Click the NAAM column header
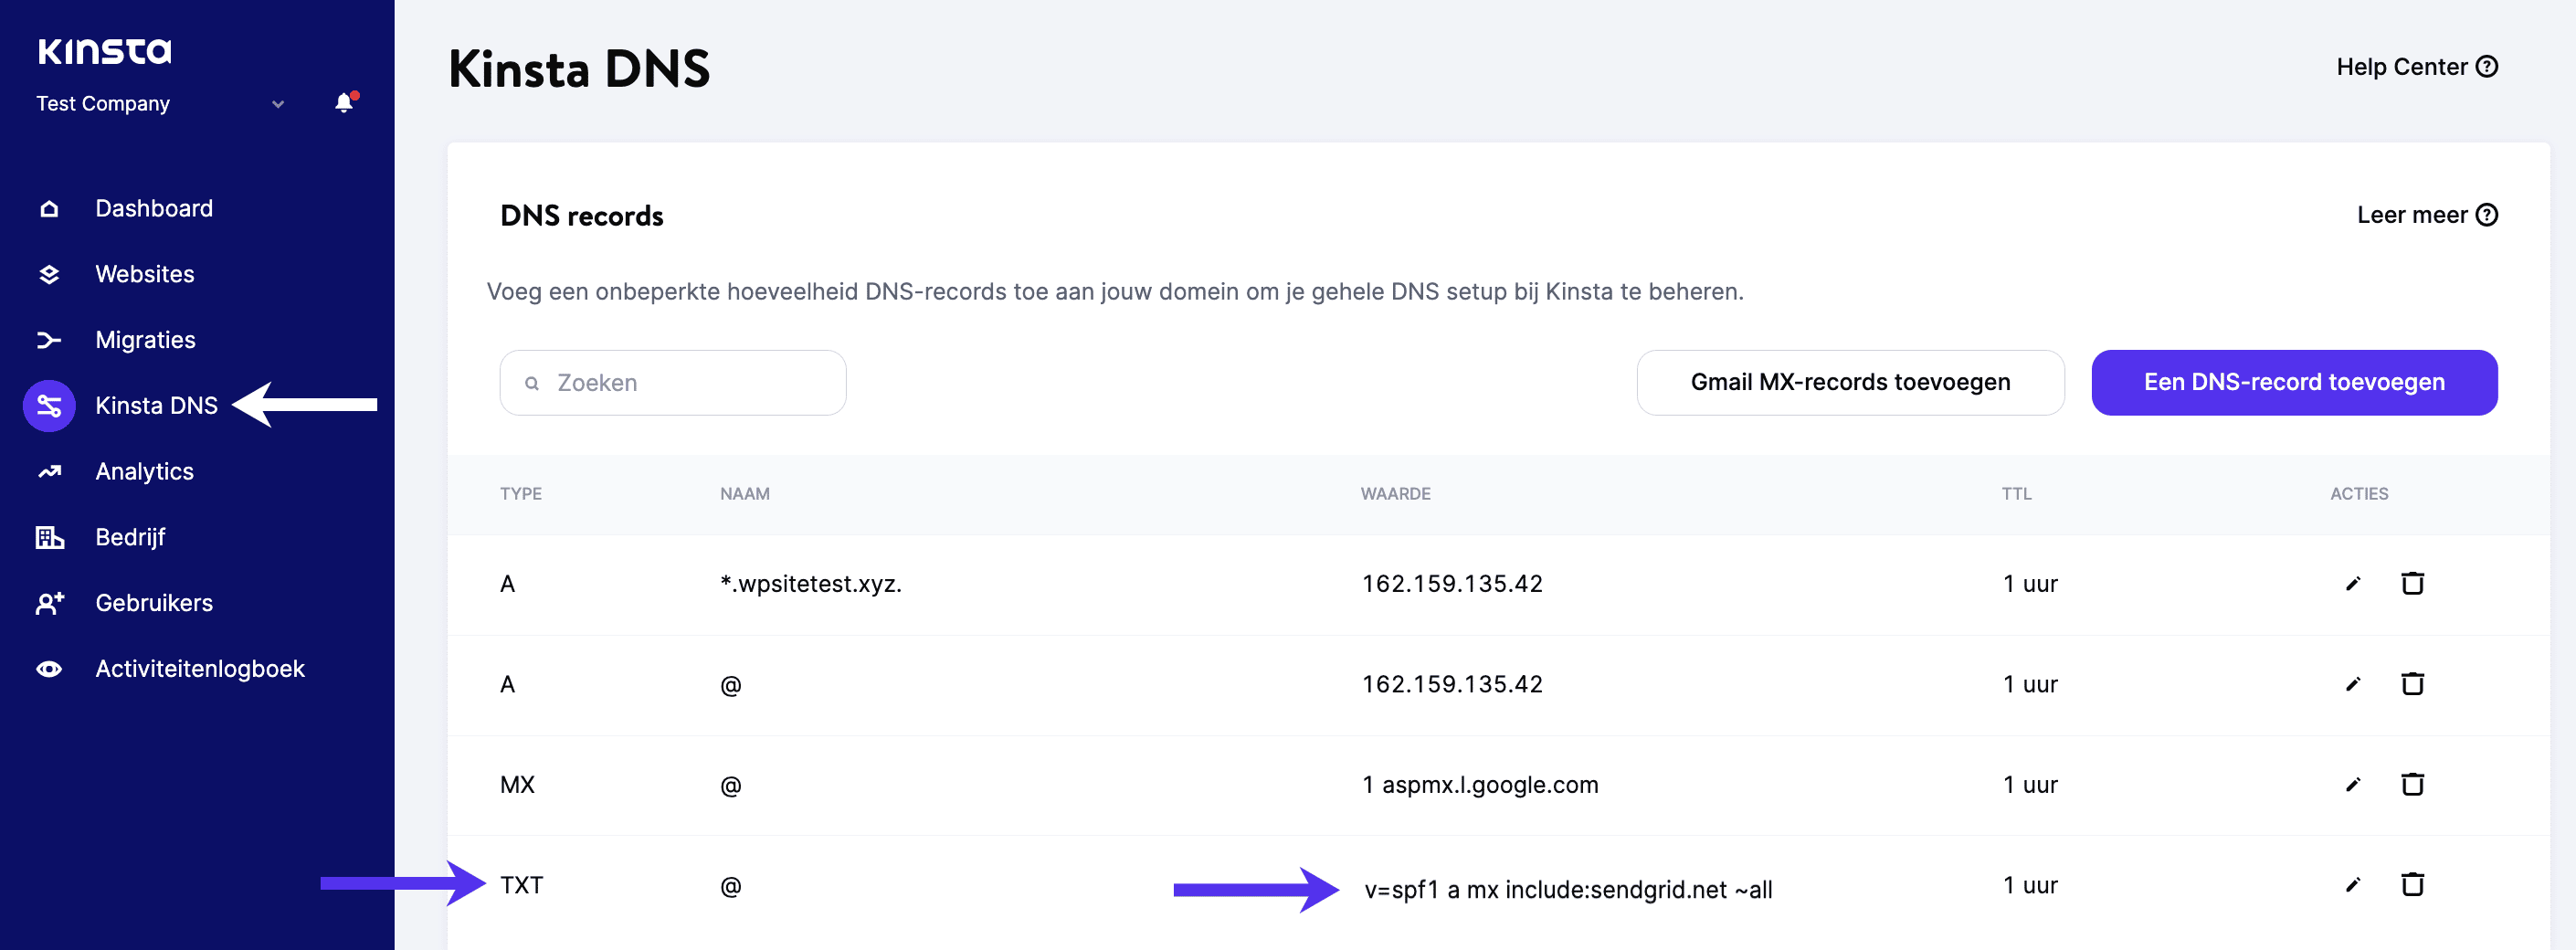Screen dimensions: 2576x950 (x=745, y=494)
